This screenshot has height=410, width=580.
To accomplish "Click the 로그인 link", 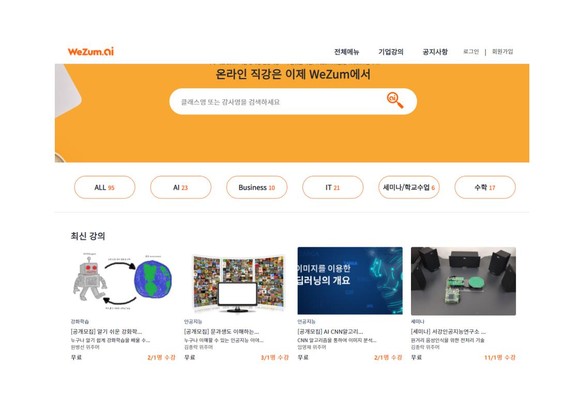I will click(471, 52).
